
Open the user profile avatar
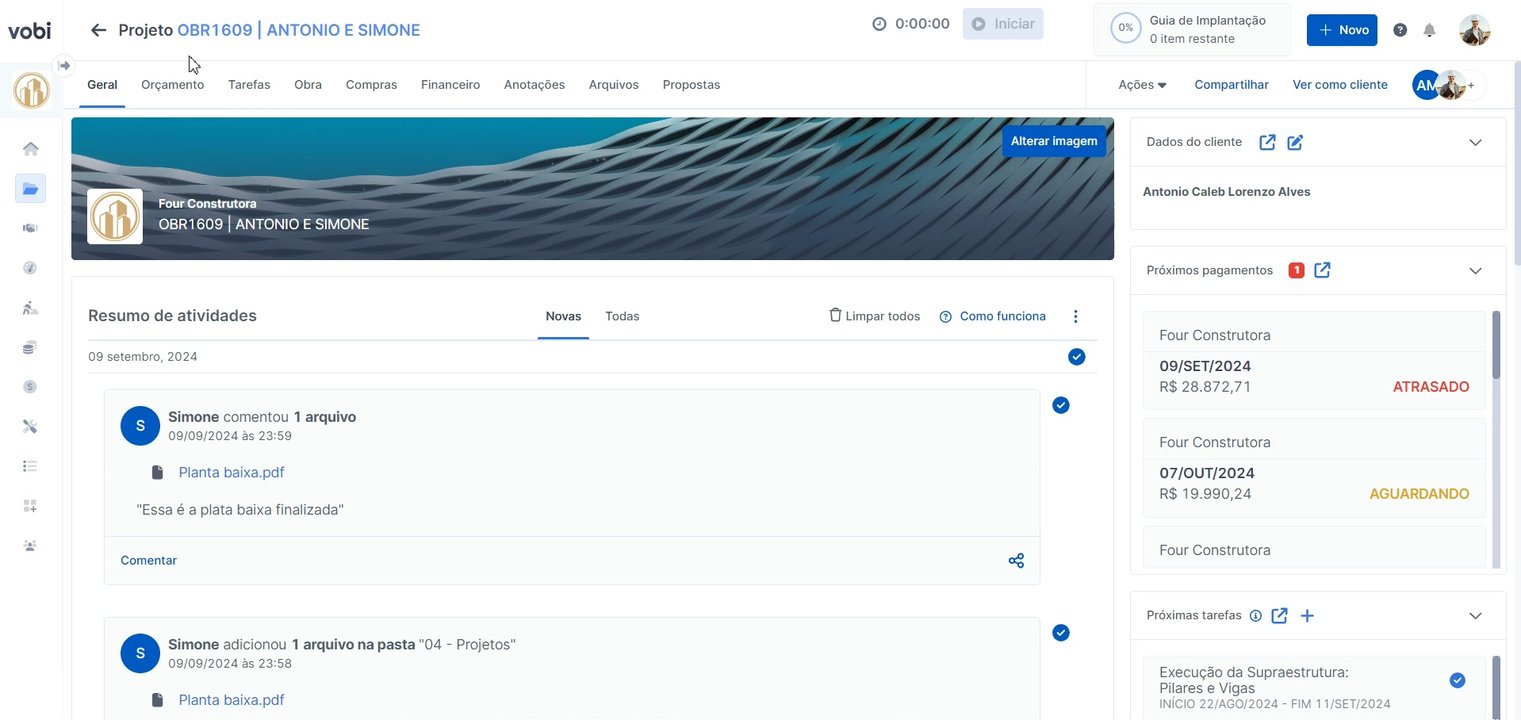point(1475,30)
